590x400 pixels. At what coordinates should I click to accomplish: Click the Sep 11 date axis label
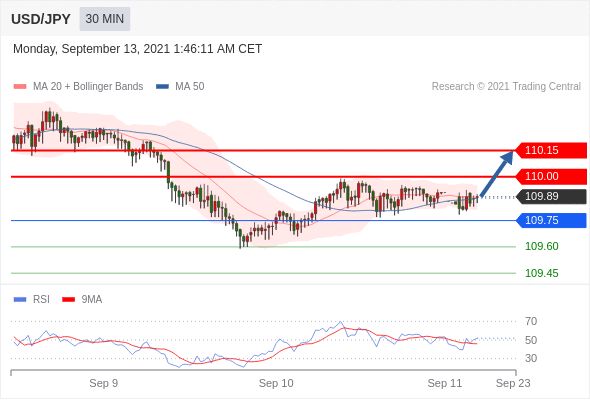[x=444, y=383]
